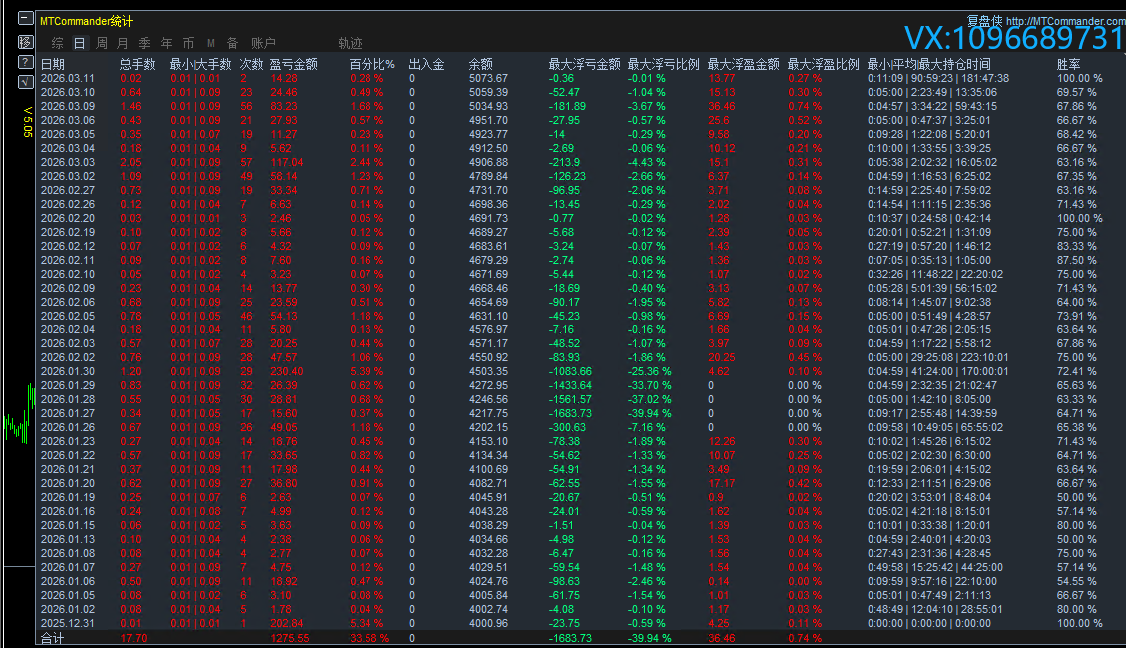The height and width of the screenshot is (648, 1126).
Task: Switch to the 账户 account tab
Action: pyautogui.click(x=263, y=43)
